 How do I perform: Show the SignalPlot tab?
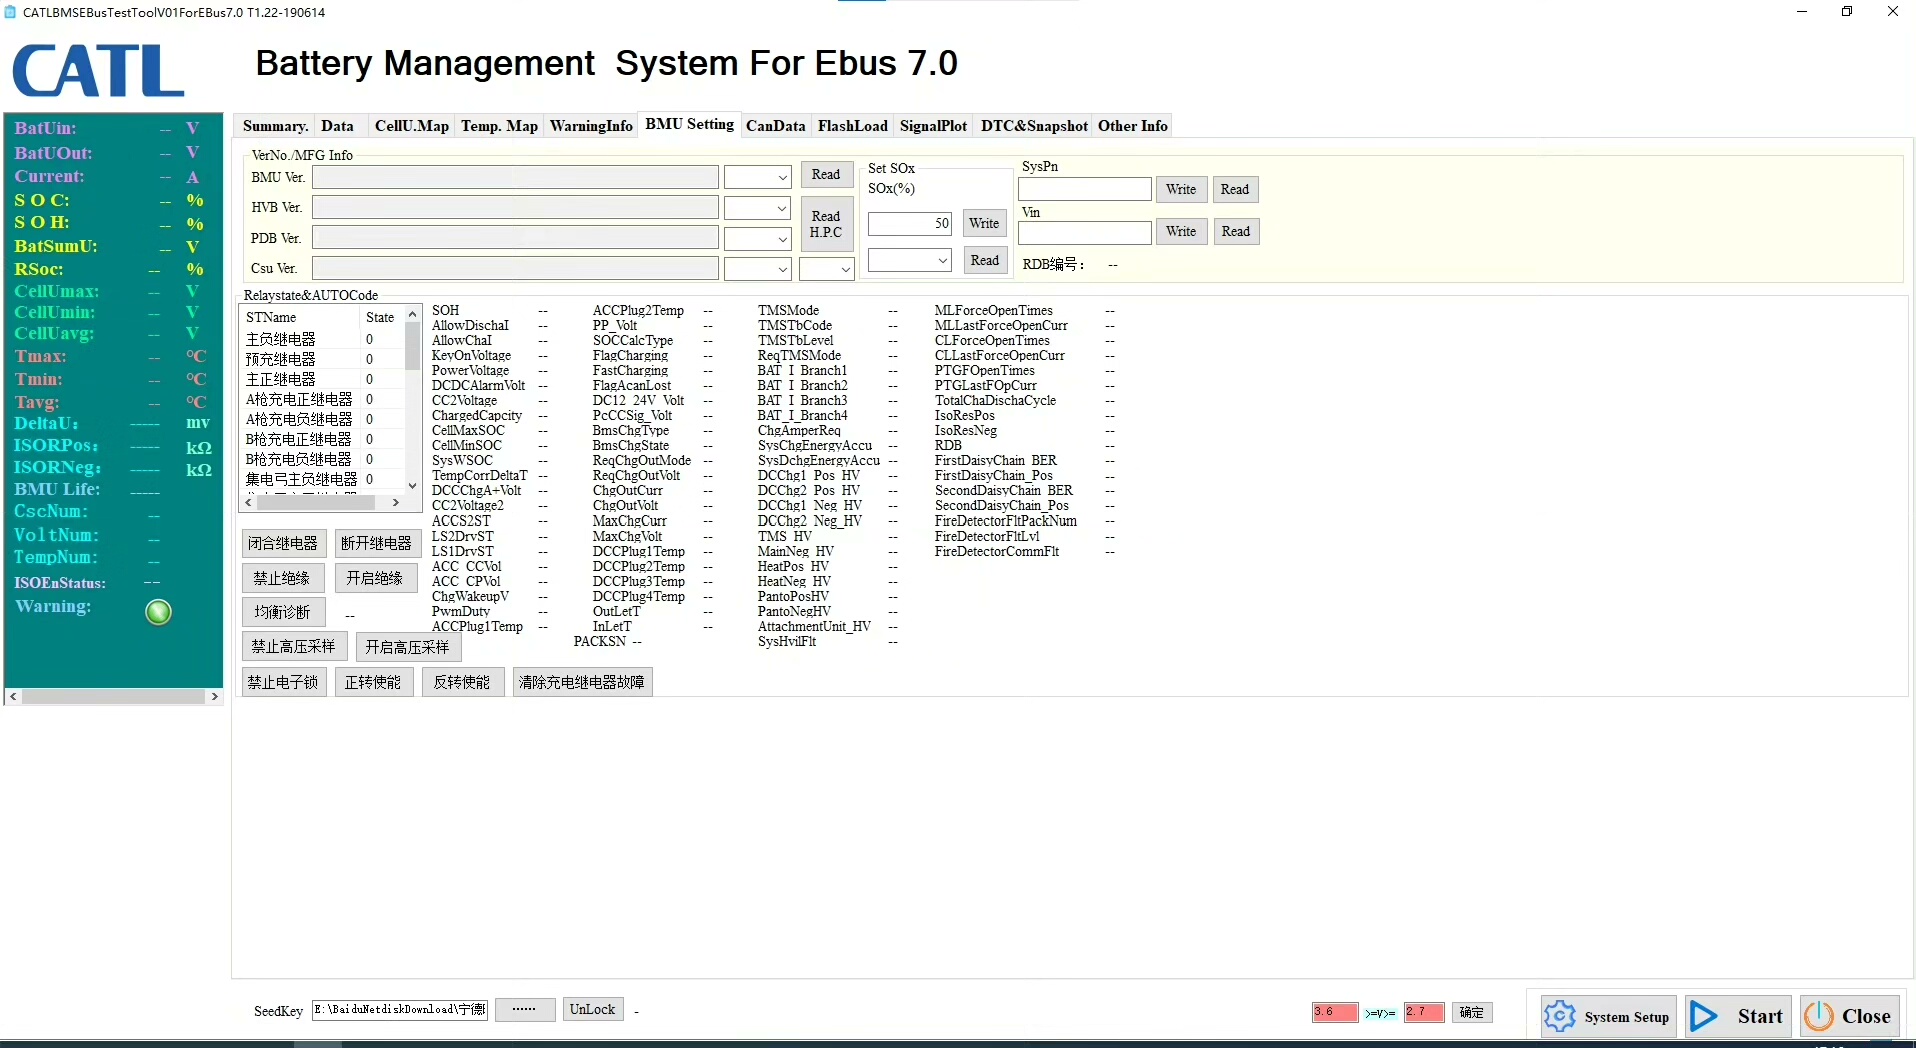click(x=933, y=126)
